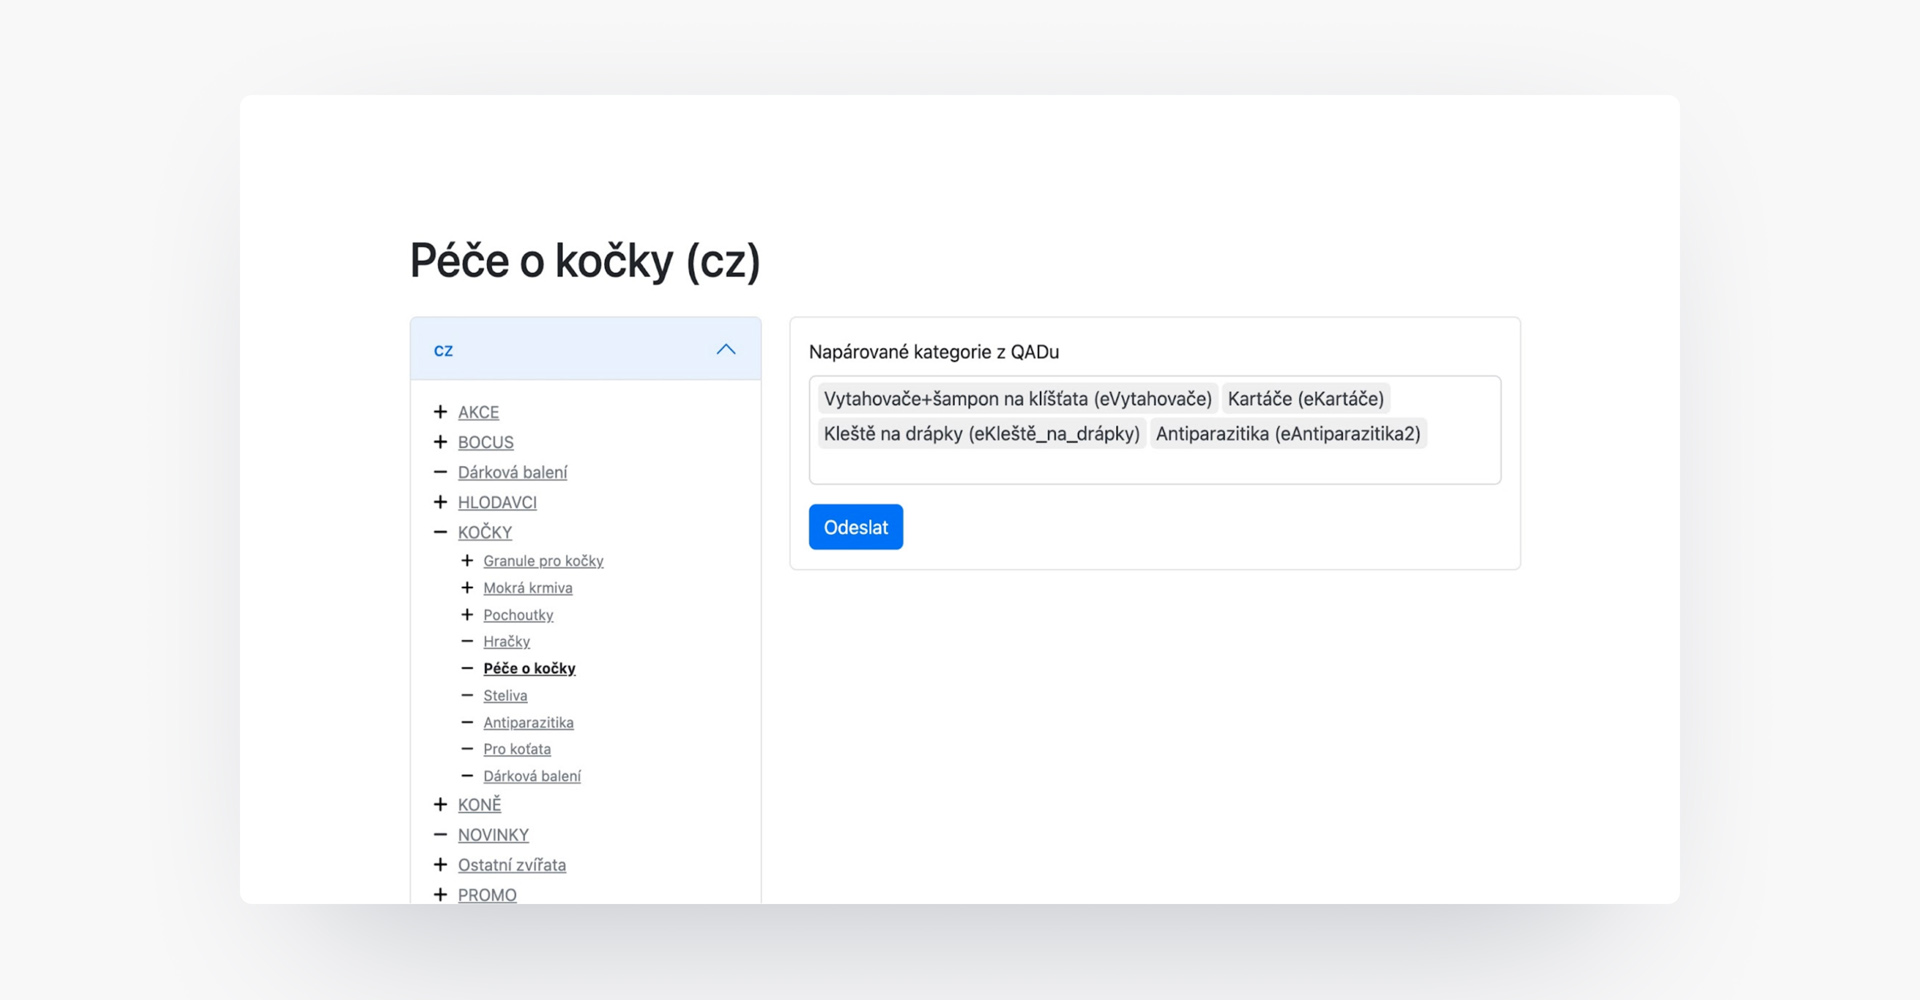1920x1000 pixels.
Task: Expand the Mokrá krmiva plus icon
Action: pos(467,588)
